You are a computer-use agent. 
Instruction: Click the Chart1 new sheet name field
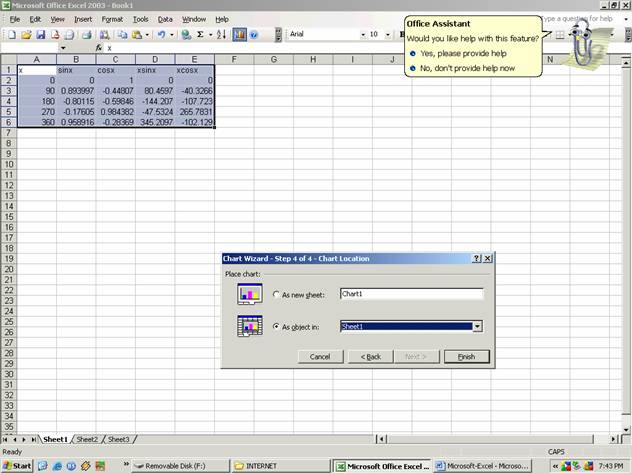point(412,294)
